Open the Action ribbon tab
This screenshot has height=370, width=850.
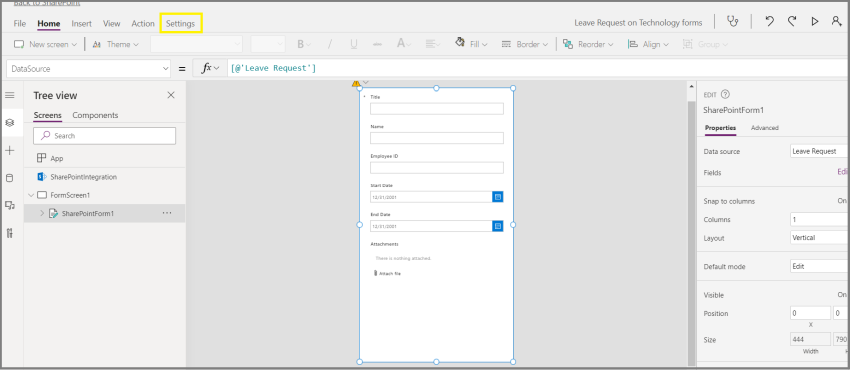(x=143, y=23)
